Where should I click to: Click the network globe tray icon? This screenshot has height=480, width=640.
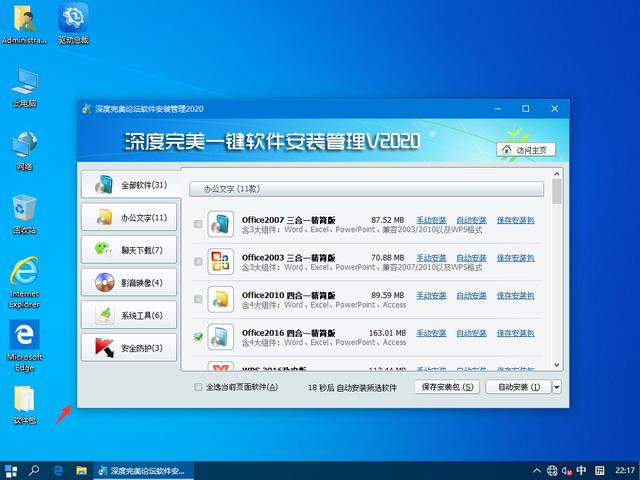pos(552,471)
